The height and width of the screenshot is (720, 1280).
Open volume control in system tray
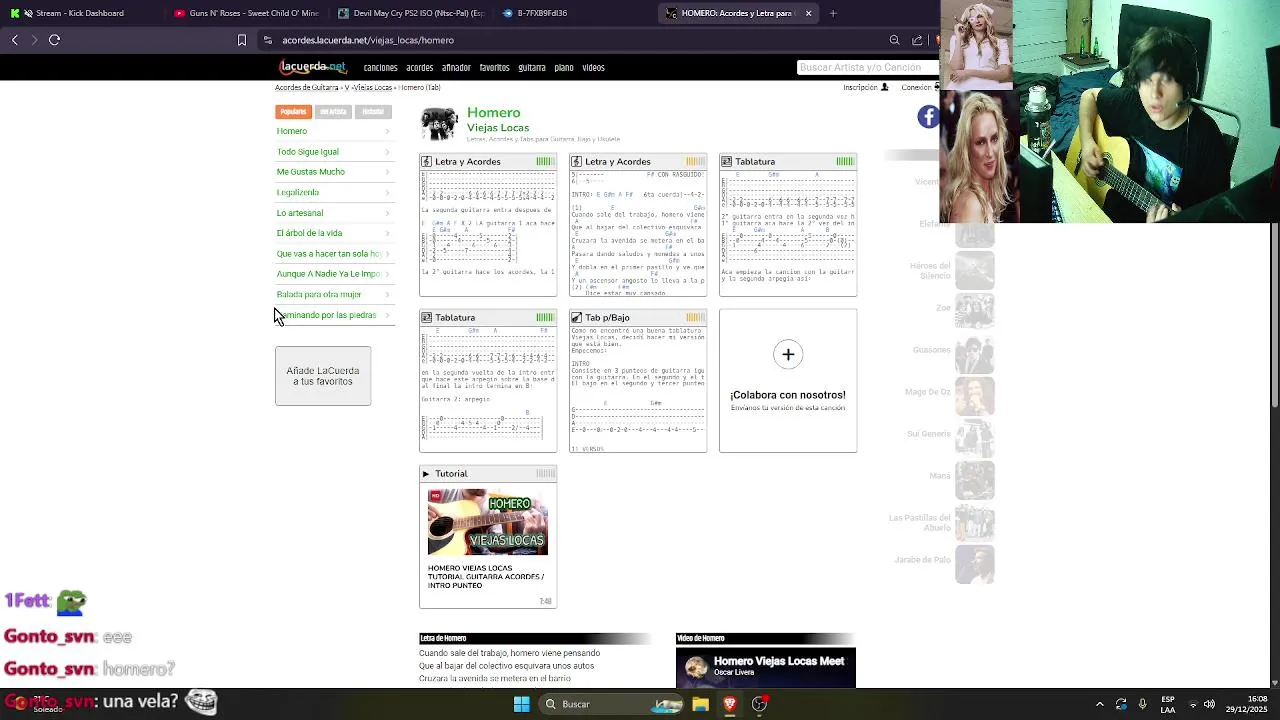[1208, 704]
